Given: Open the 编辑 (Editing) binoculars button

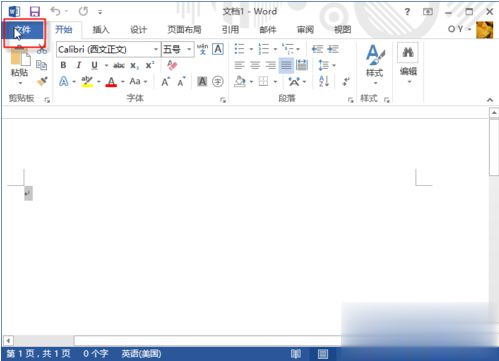Looking at the screenshot, I should [408, 63].
